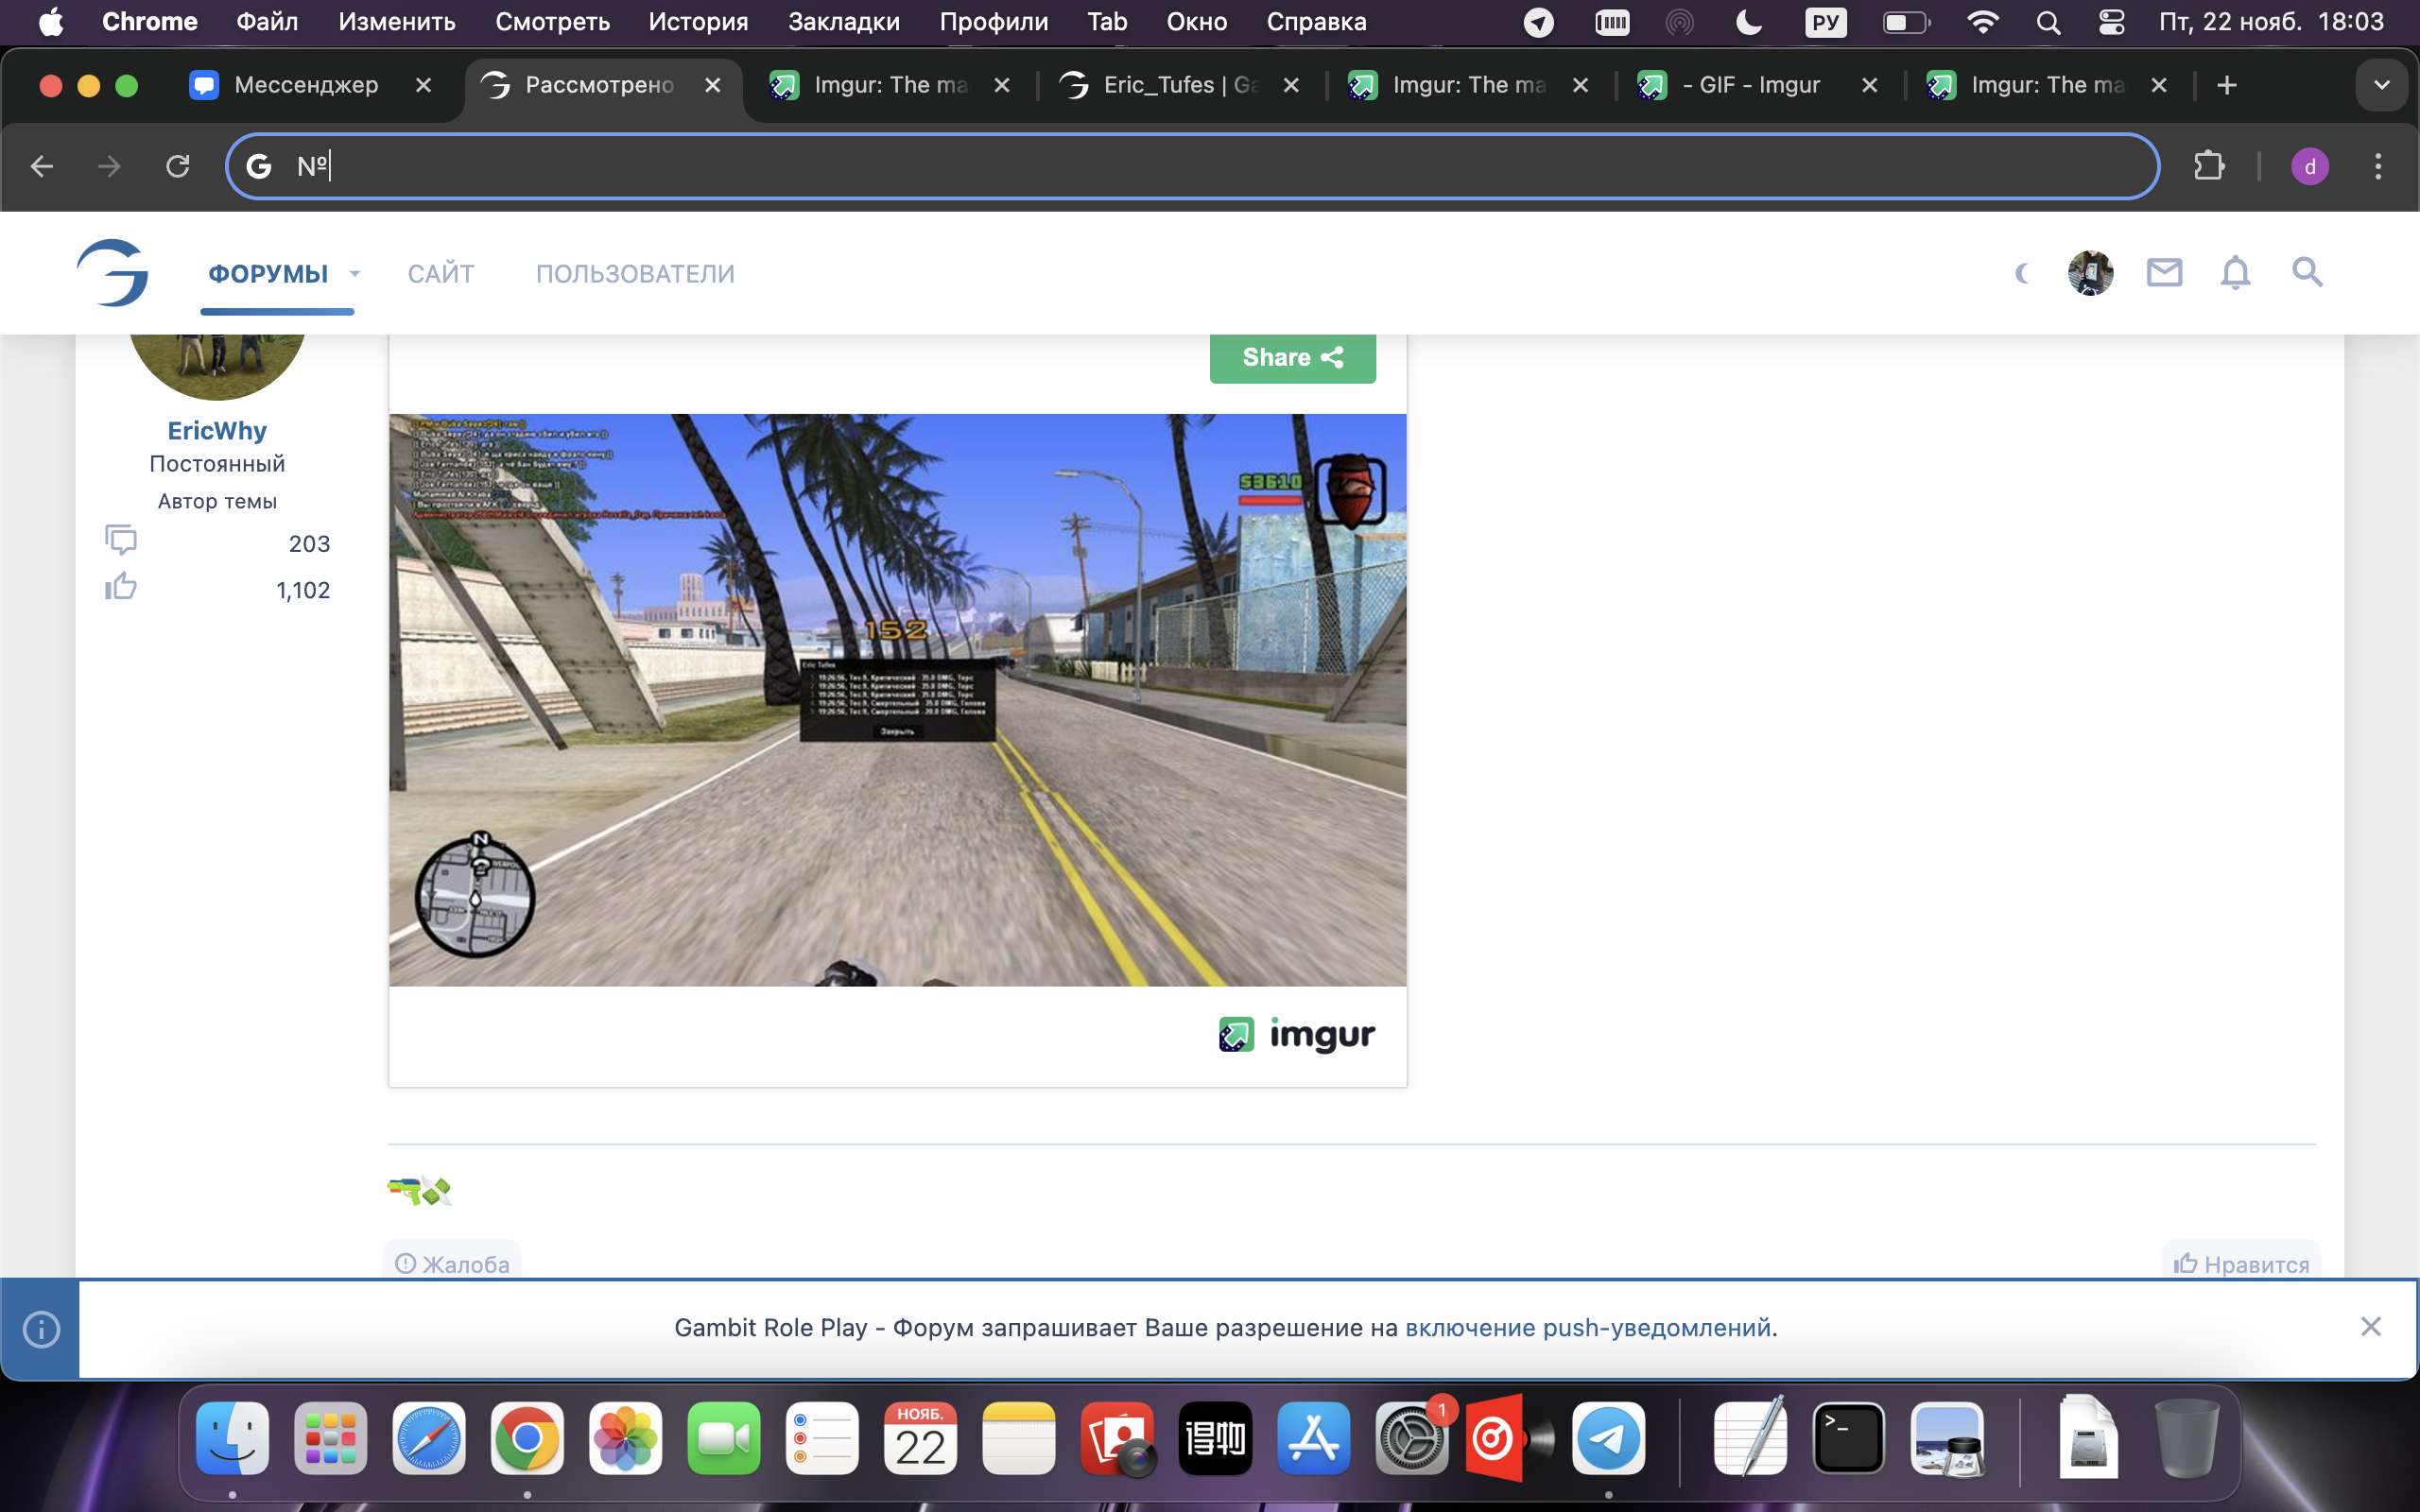Image resolution: width=2420 pixels, height=1512 pixels.
Task: Toggle dark mode with the forum moon icon
Action: pos(2022,273)
